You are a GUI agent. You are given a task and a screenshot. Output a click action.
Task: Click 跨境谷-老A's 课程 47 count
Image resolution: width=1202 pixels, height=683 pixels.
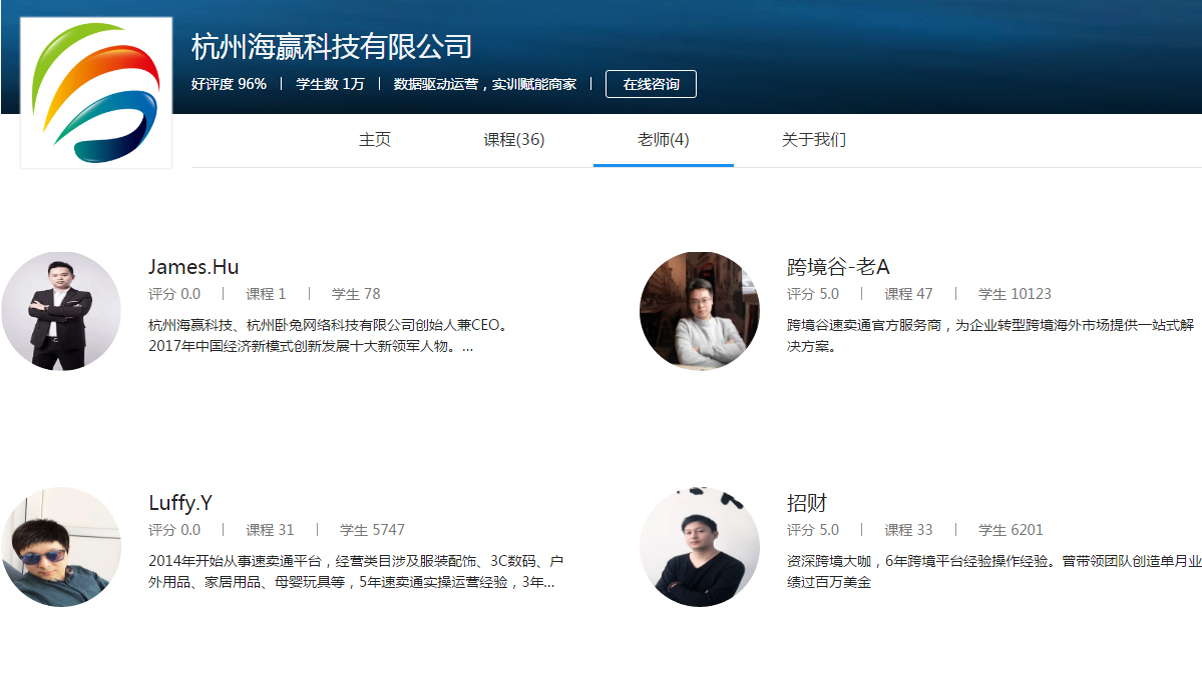[x=909, y=294]
